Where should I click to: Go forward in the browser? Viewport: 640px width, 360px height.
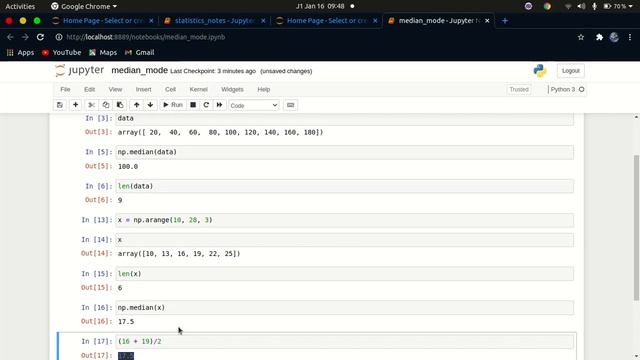coord(25,37)
